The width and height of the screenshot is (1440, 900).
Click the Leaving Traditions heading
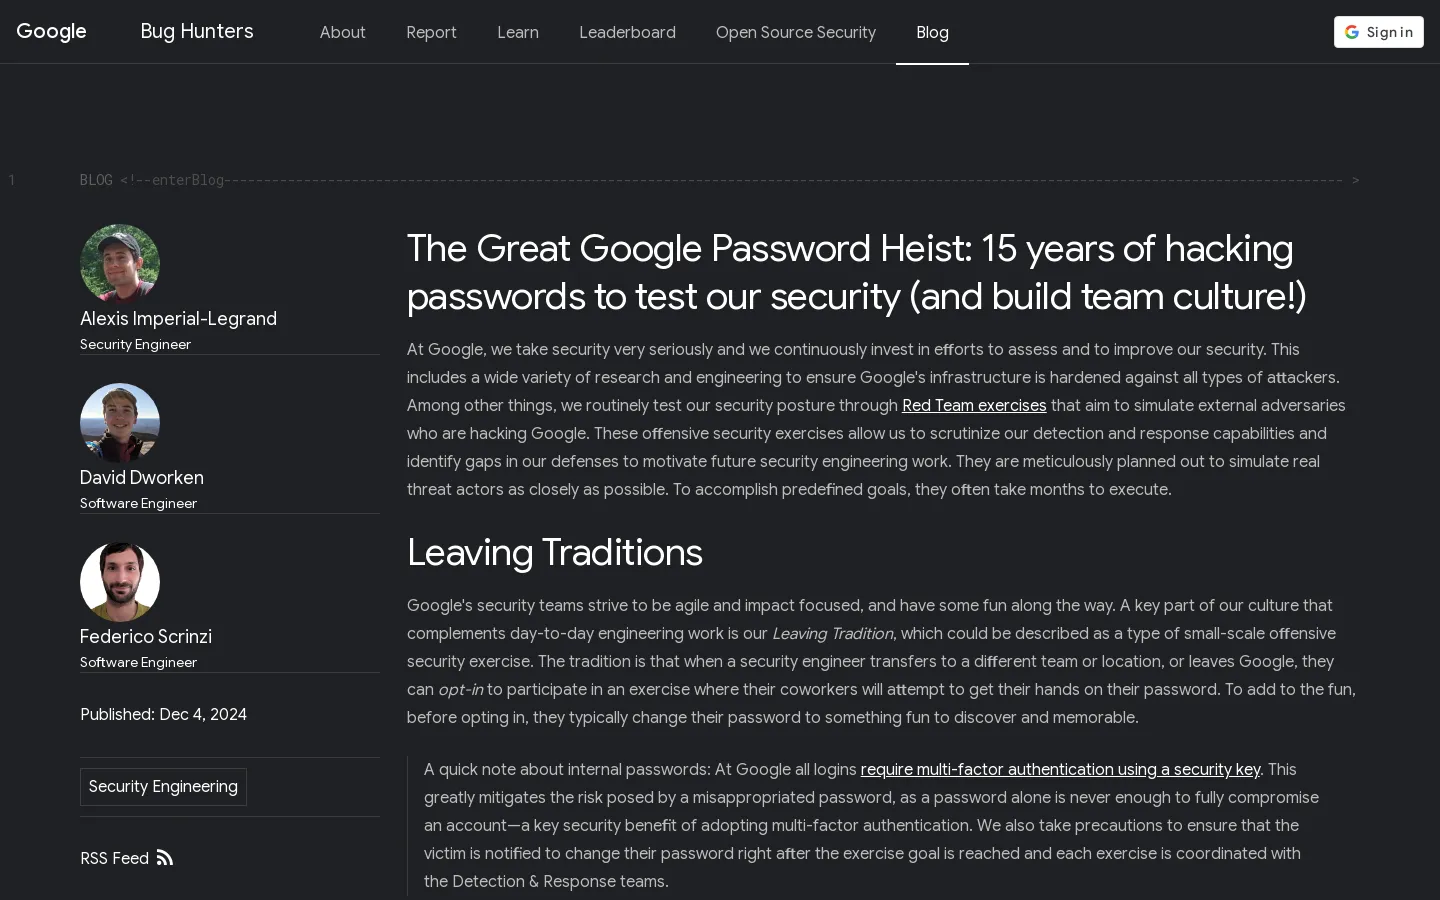pyautogui.click(x=555, y=552)
